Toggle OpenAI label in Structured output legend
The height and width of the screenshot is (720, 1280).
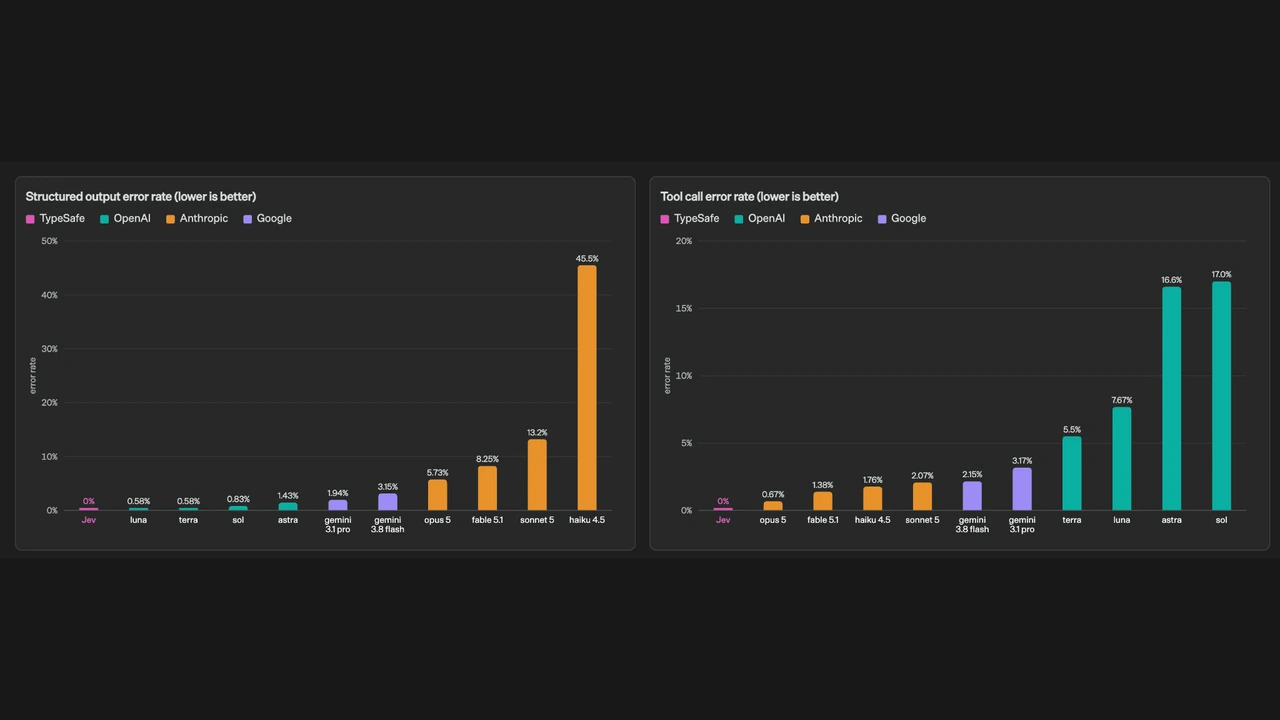pyautogui.click(x=132, y=219)
